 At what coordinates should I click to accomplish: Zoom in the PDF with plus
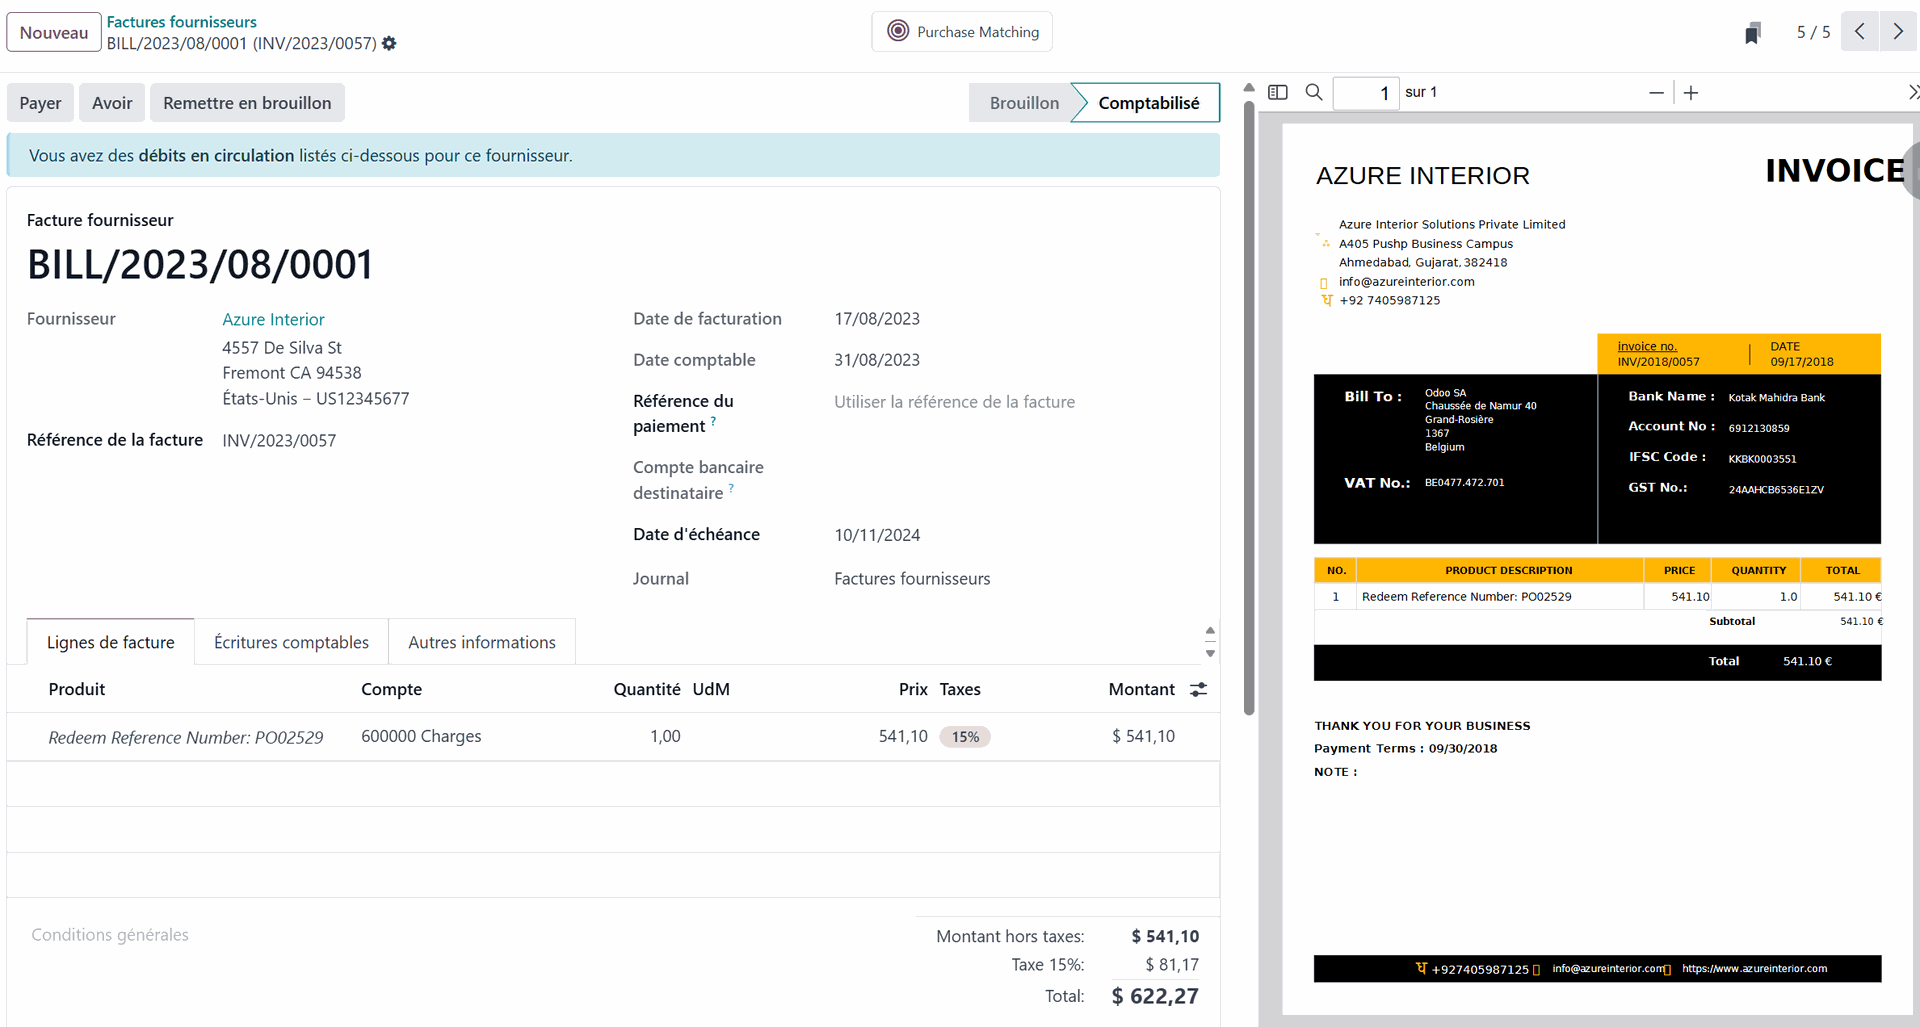click(1691, 93)
